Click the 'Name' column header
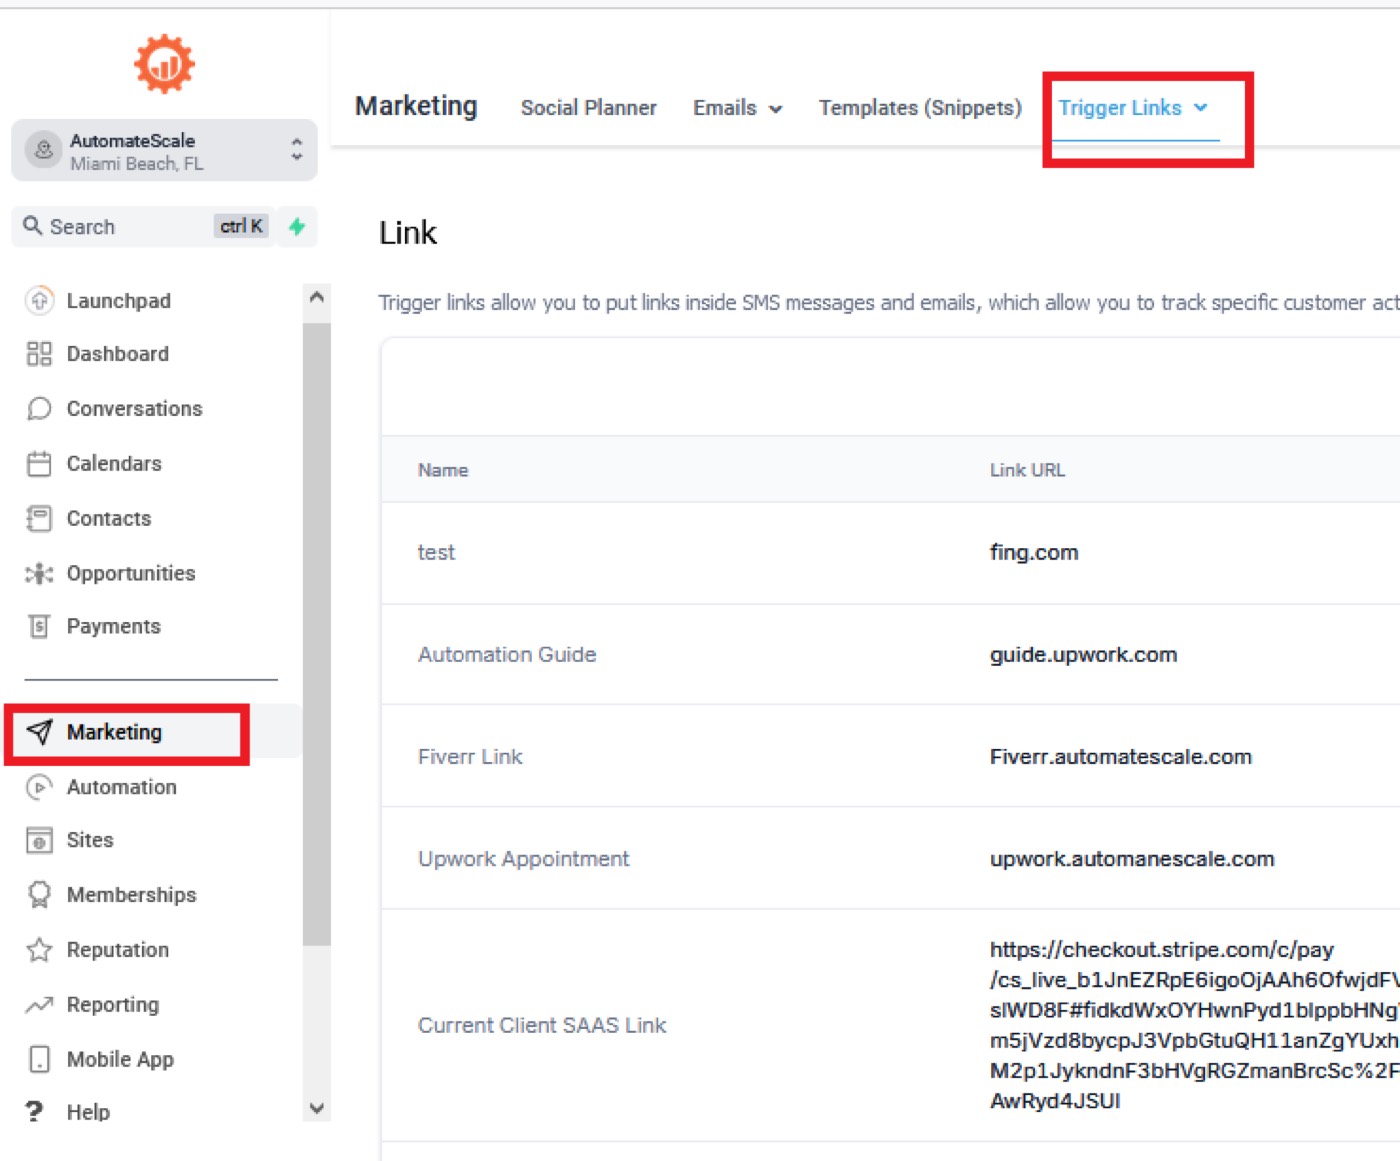 (443, 470)
